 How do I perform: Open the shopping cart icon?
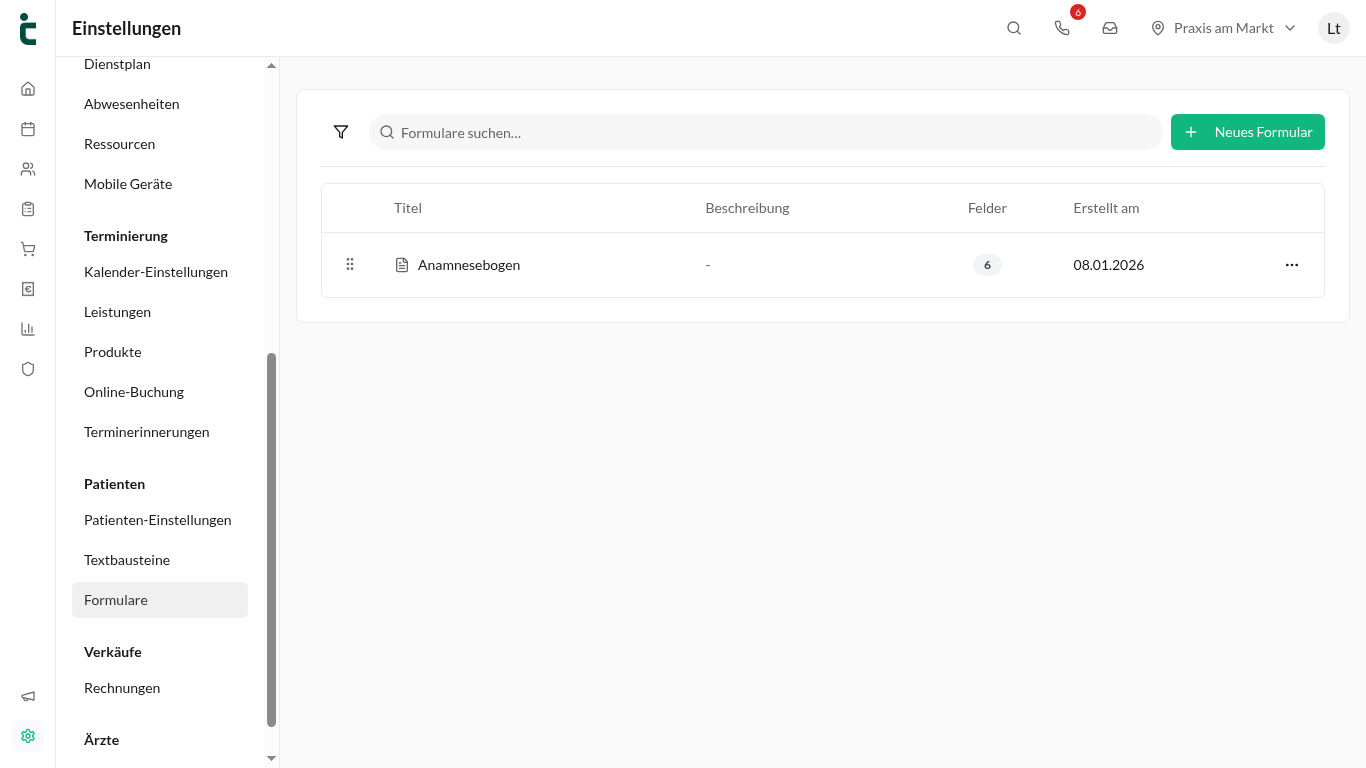(x=28, y=249)
